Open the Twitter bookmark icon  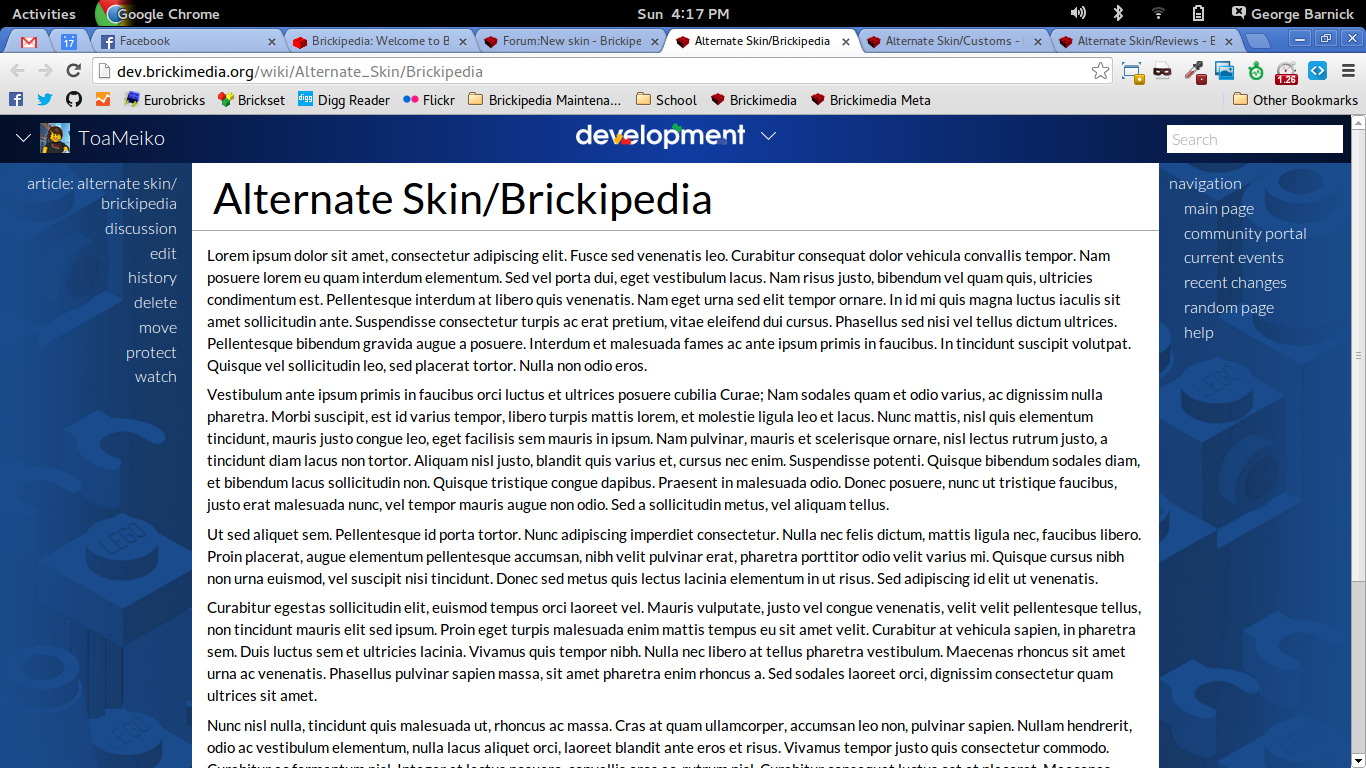point(45,100)
